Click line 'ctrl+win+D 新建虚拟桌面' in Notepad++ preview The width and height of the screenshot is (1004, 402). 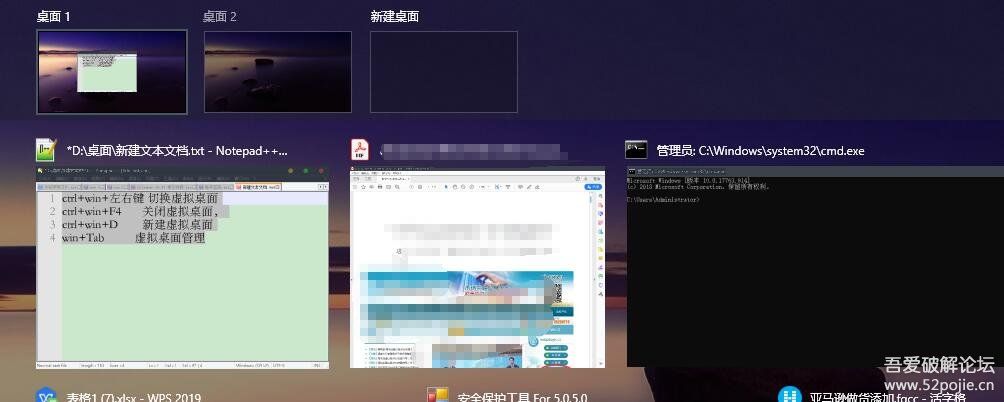(x=137, y=225)
